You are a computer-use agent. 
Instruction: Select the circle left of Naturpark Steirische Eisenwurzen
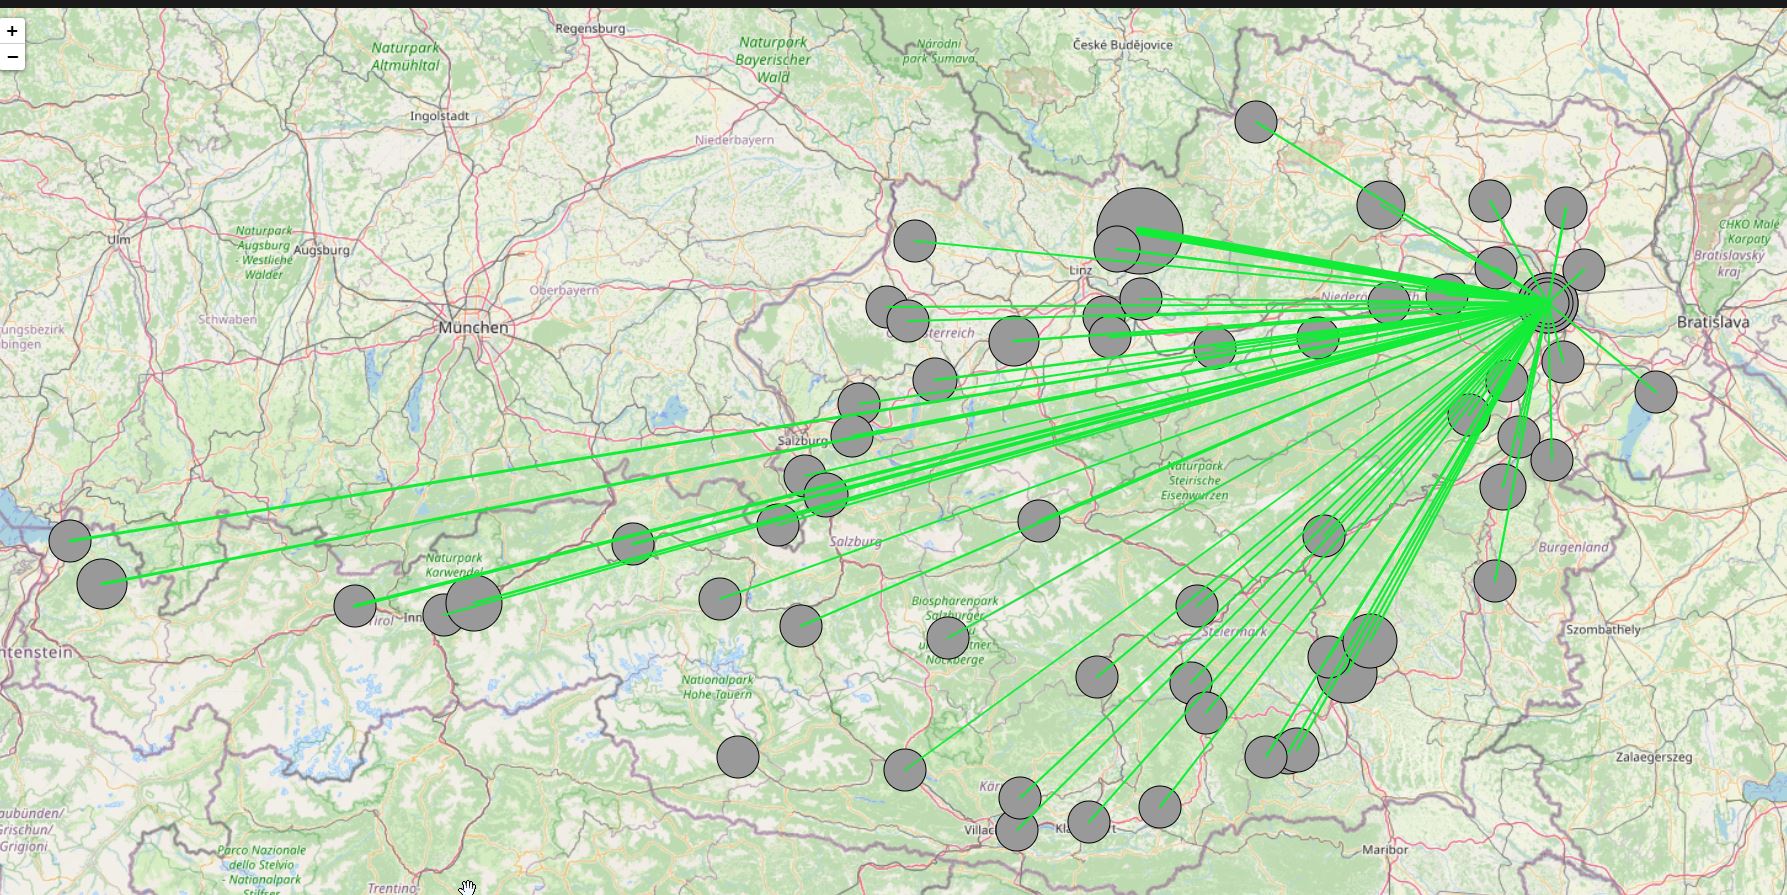click(x=1039, y=521)
